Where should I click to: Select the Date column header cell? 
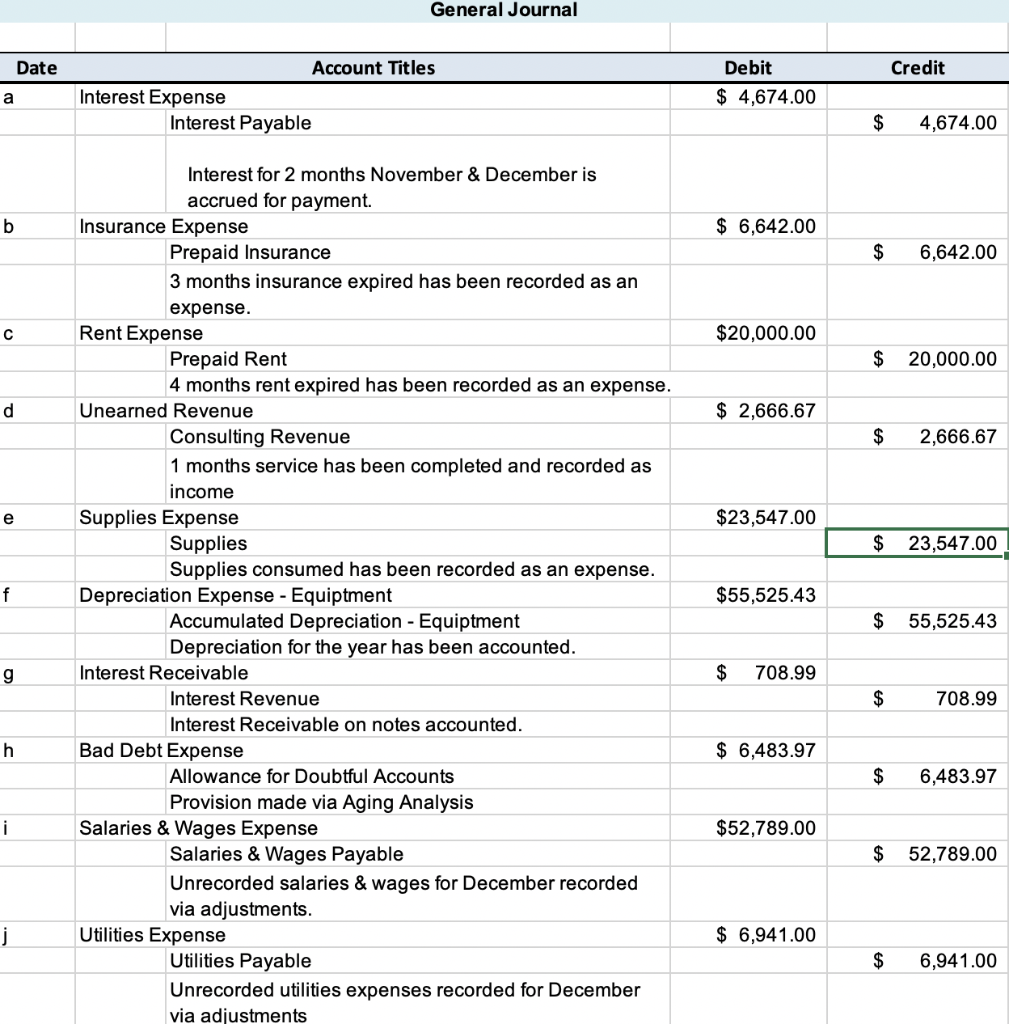point(36,68)
